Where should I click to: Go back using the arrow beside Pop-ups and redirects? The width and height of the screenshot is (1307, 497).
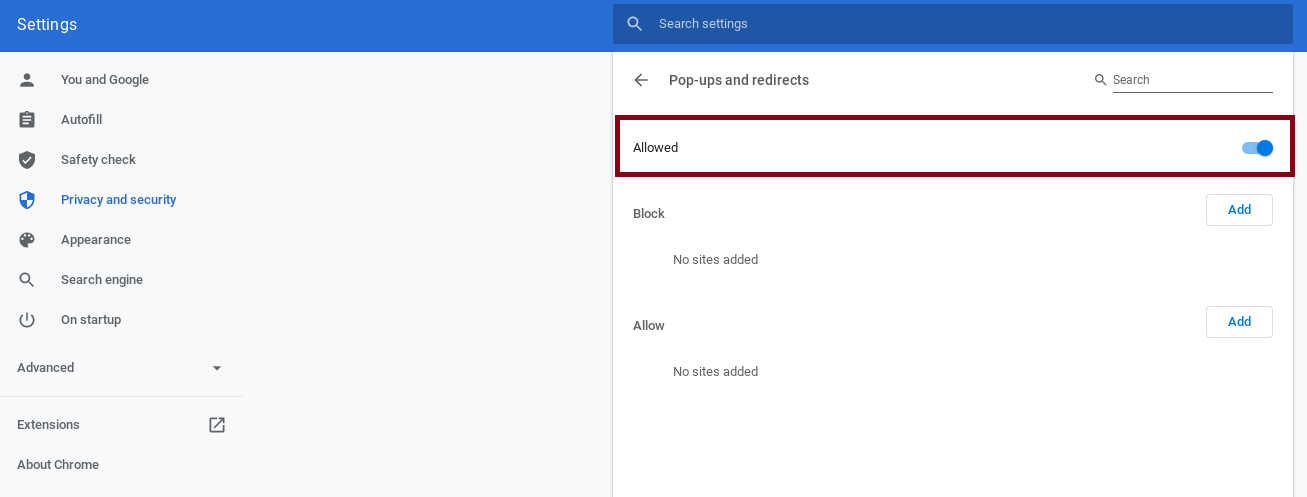[x=641, y=80]
